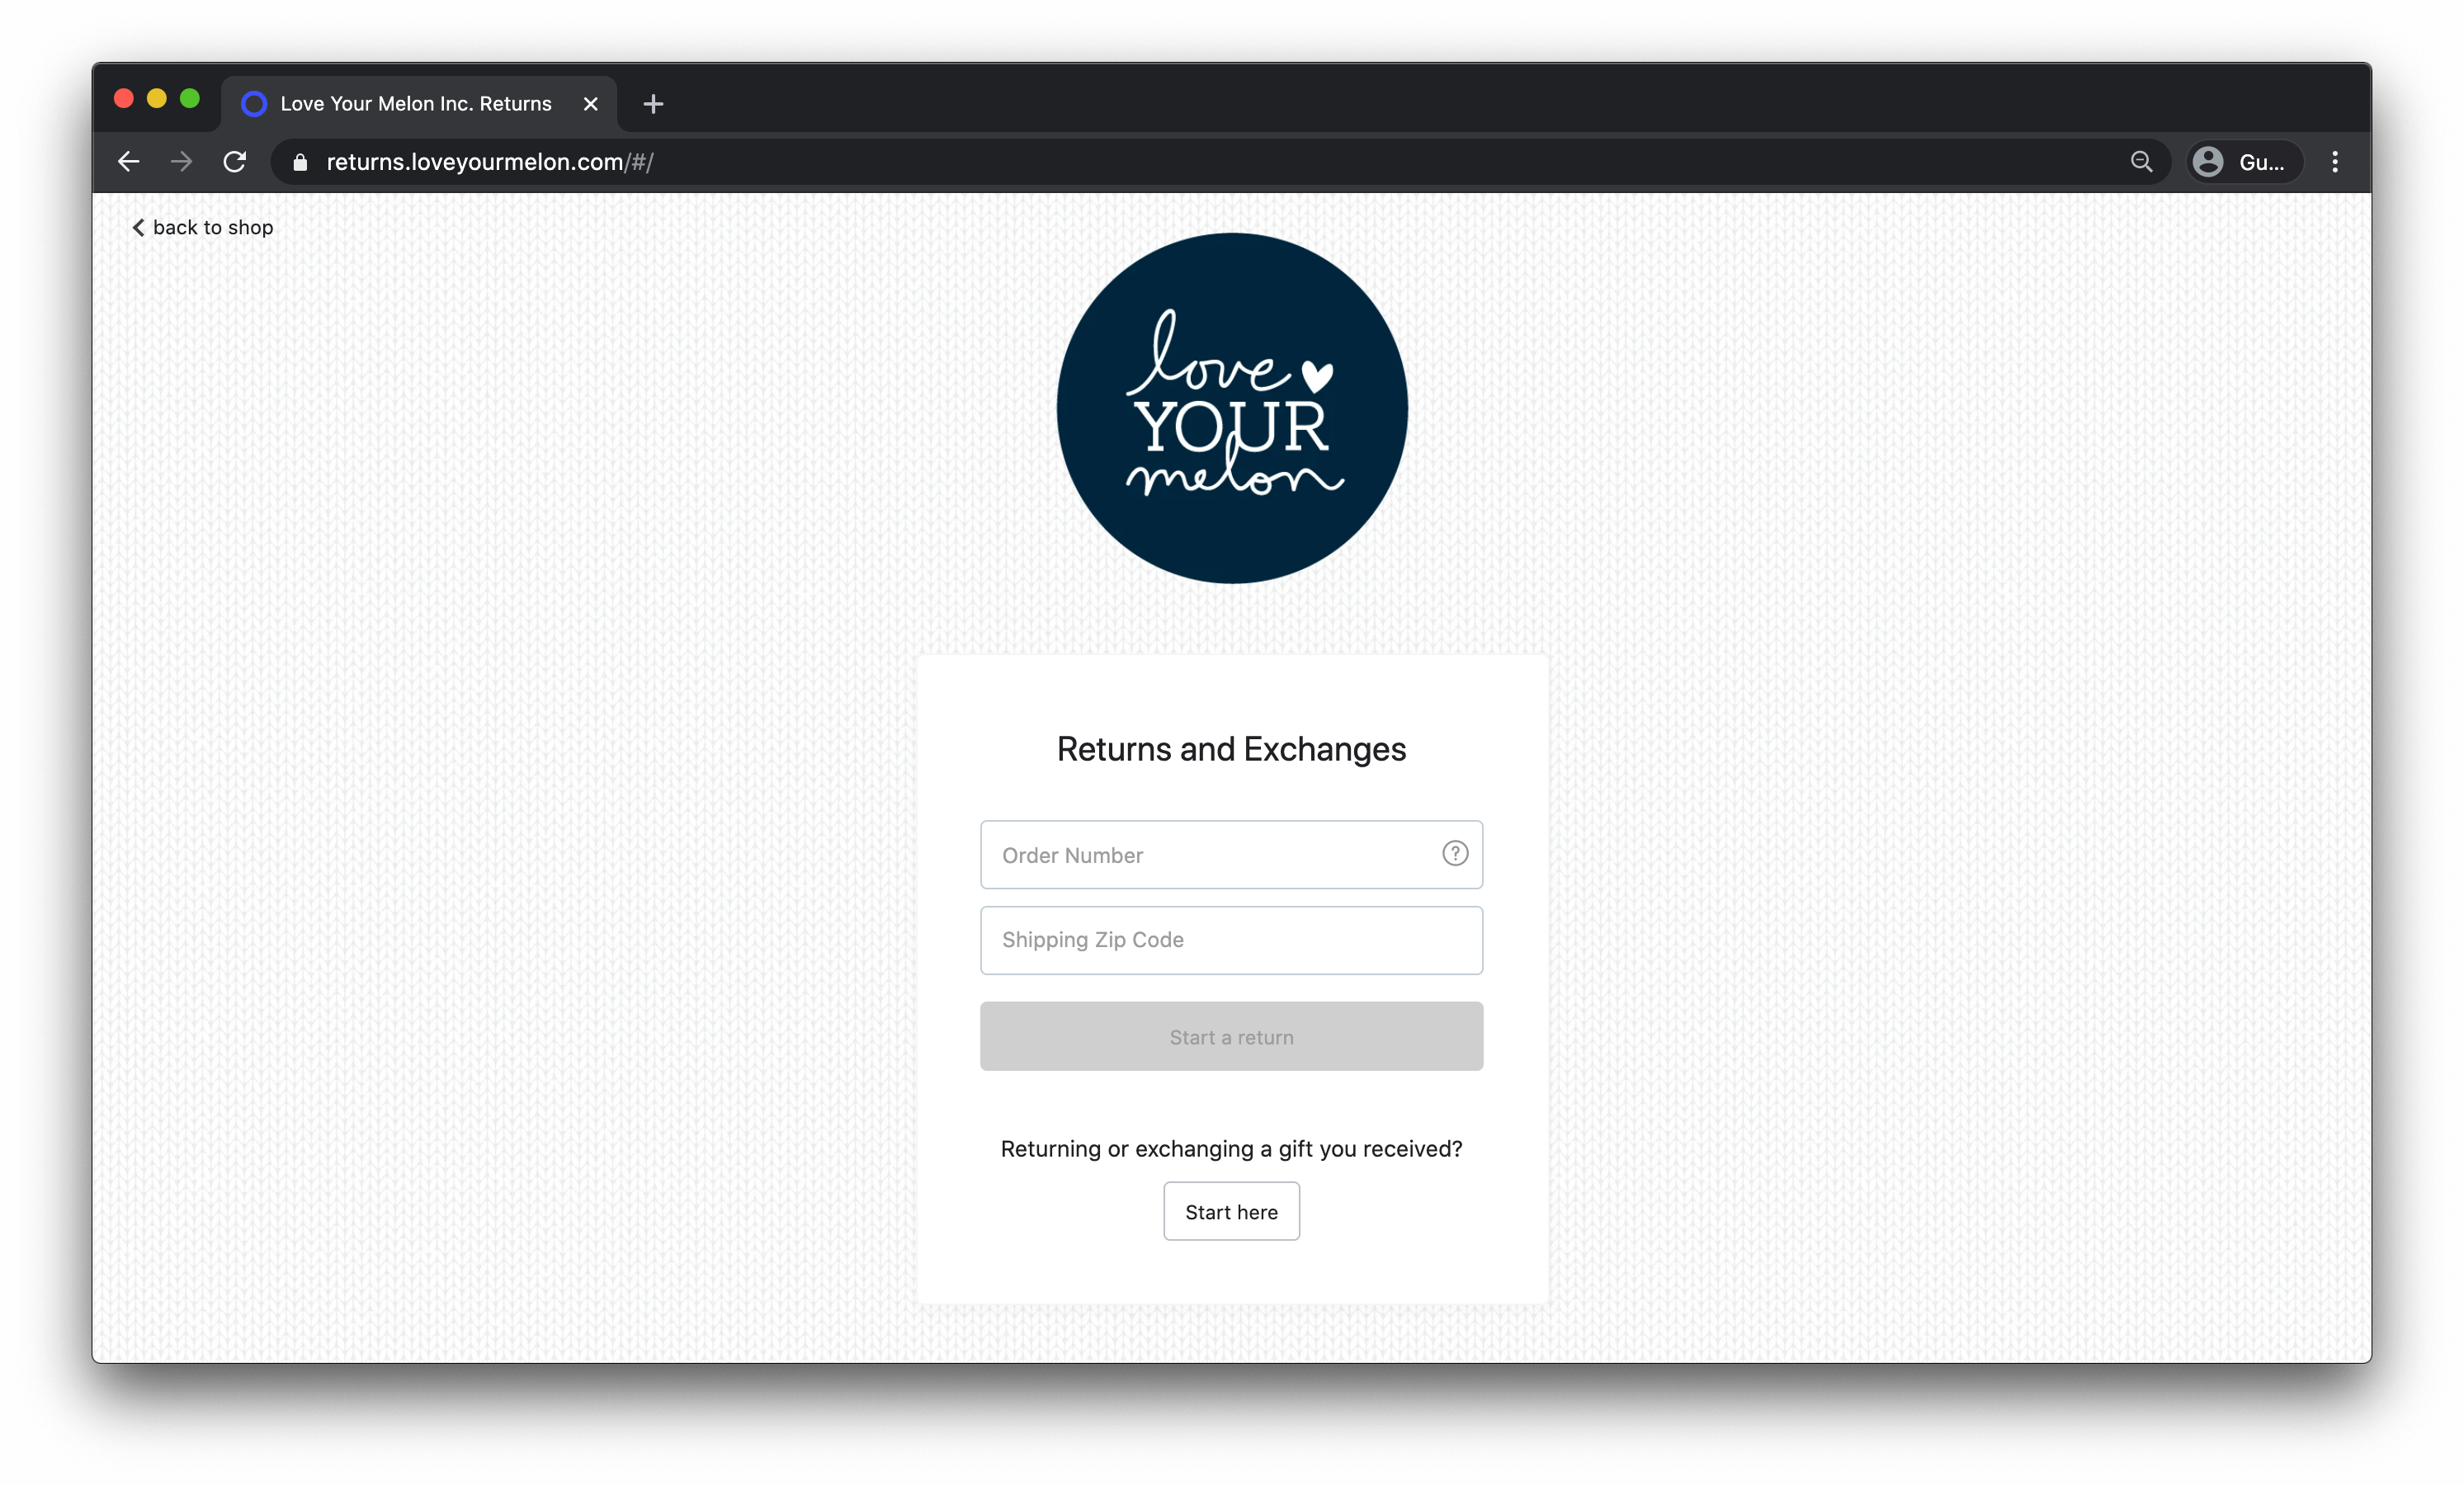Select the Love Your Melon Inc. Returns tab
The image size is (2464, 1485).
pyautogui.click(x=418, y=104)
